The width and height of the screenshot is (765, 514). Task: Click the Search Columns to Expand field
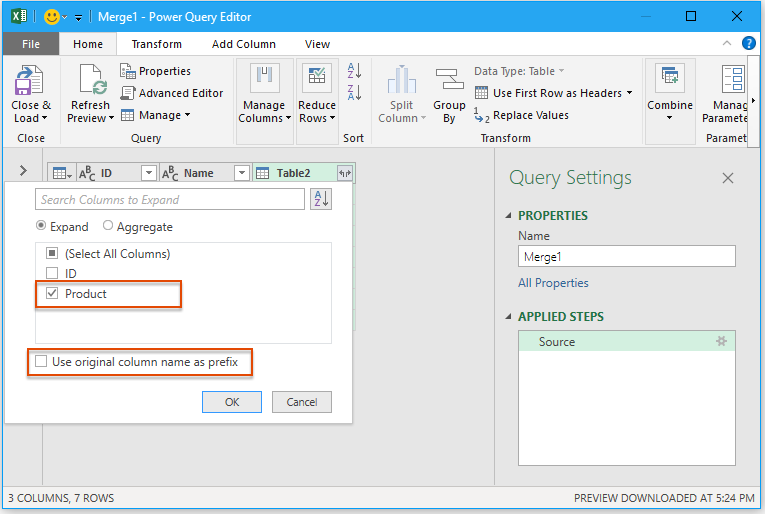pyautogui.click(x=169, y=199)
